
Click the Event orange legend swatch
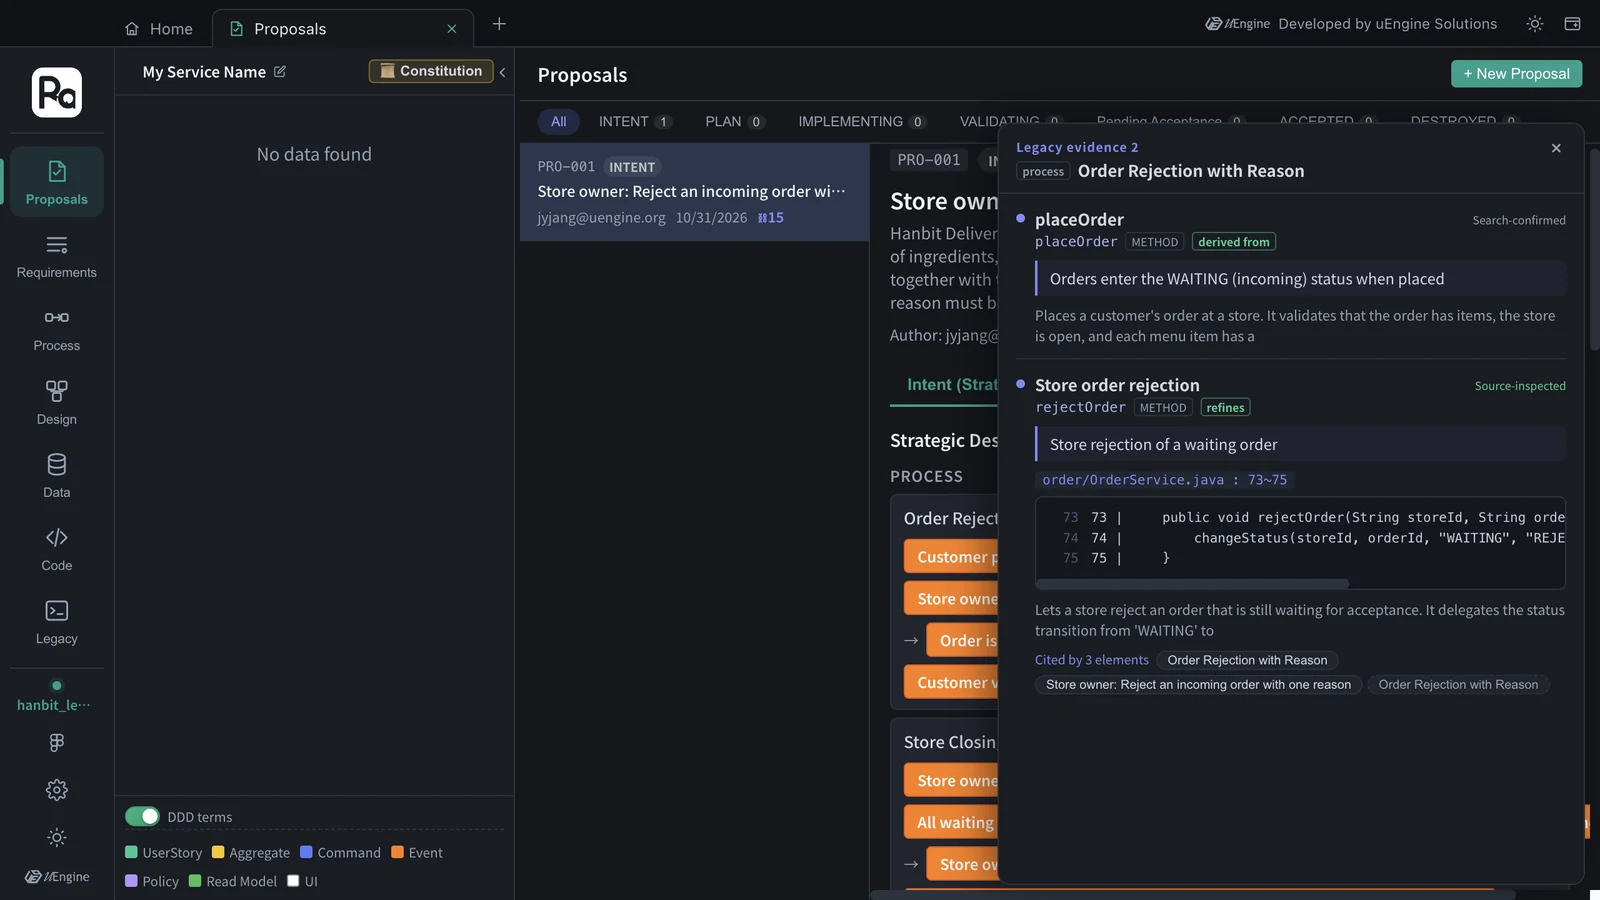coord(397,852)
